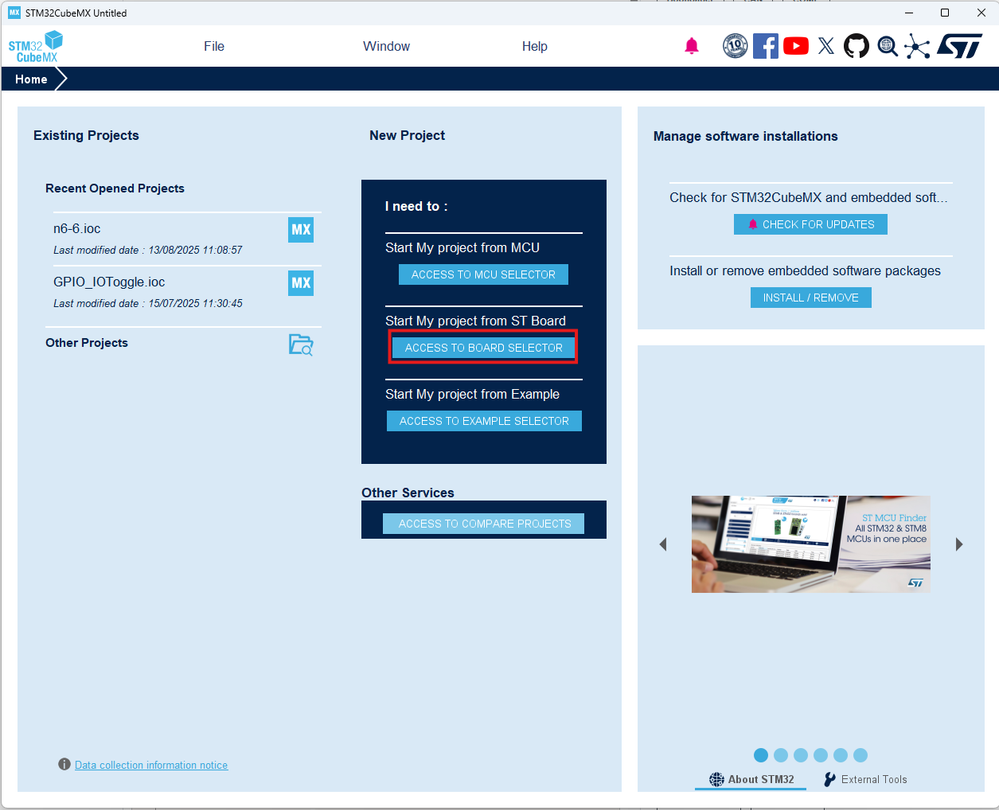999x810 pixels.
Task: Click GPIO_IOToggle.ioc last modified date line
Action: point(148,304)
